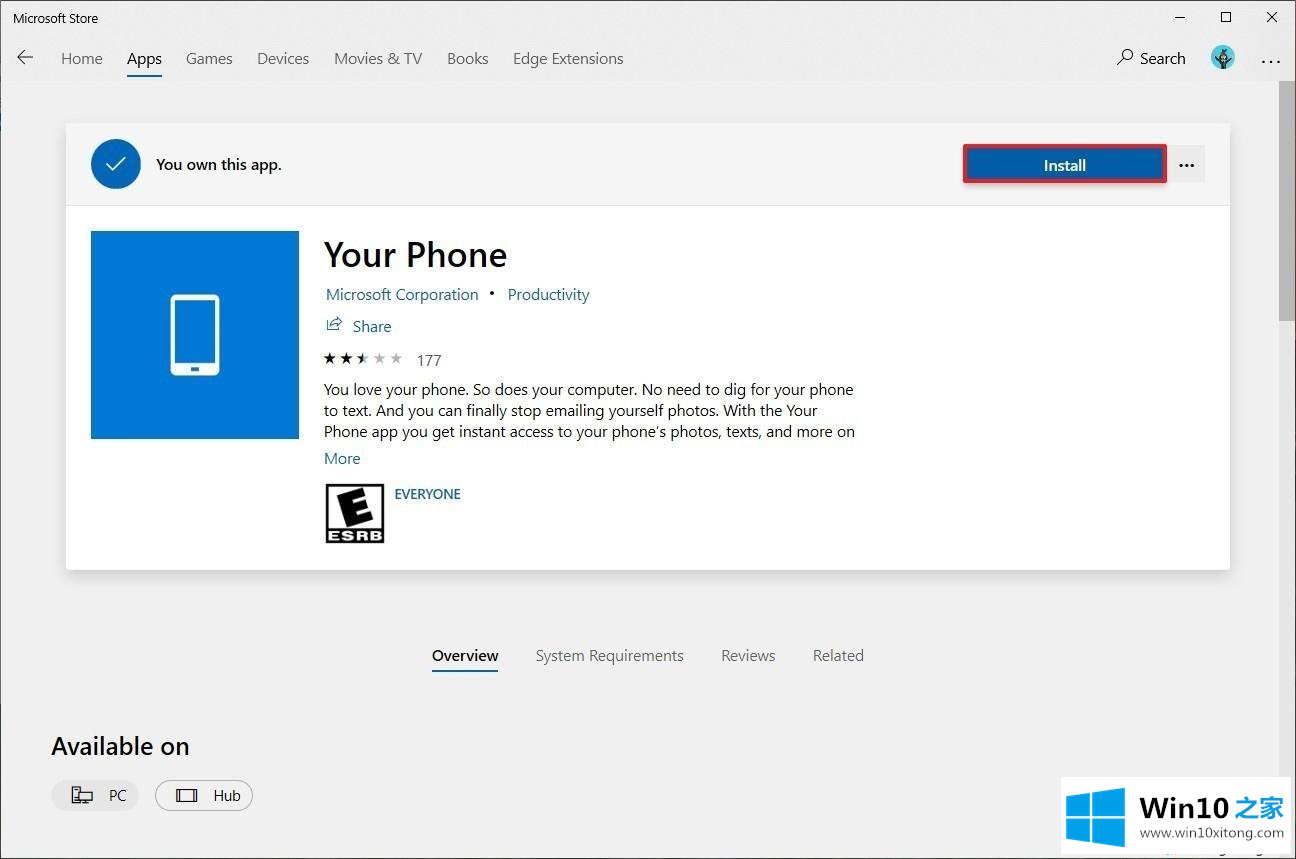Image resolution: width=1296 pixels, height=859 pixels.
Task: Click the Hub availability chip
Action: coord(204,796)
